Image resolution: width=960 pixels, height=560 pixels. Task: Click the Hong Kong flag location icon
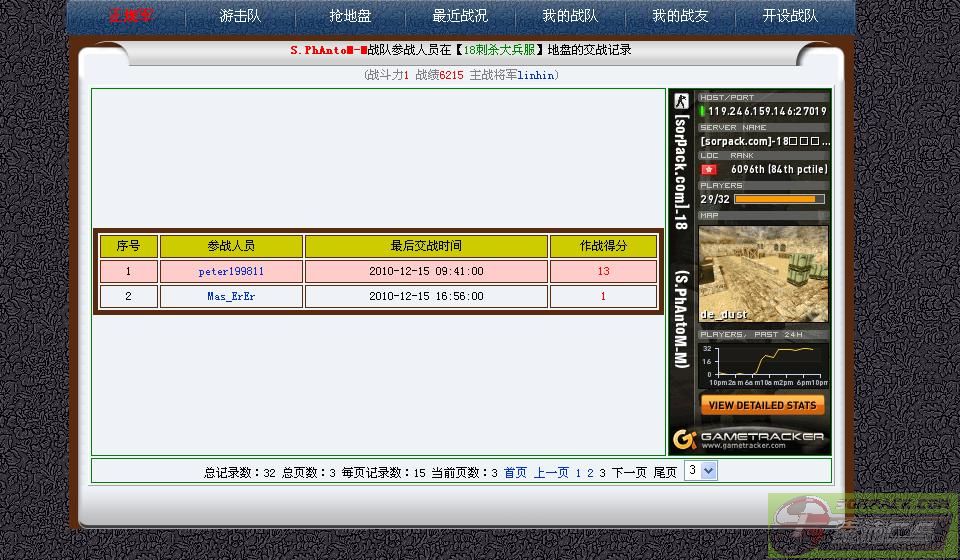709,170
